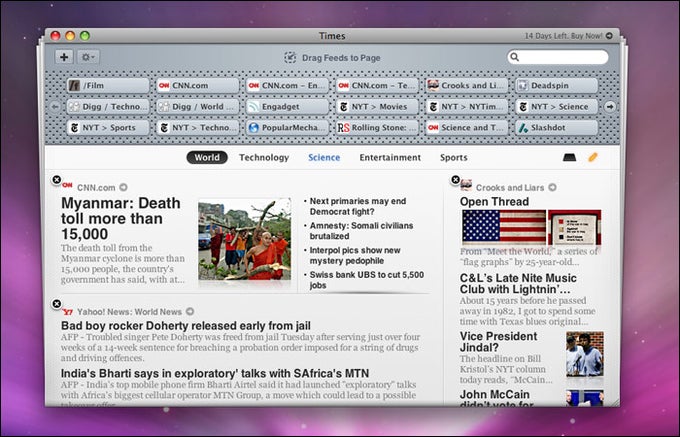Screen dimensions: 680x437
Task: Select the PopularMecha... feed tile
Action: tap(288, 128)
